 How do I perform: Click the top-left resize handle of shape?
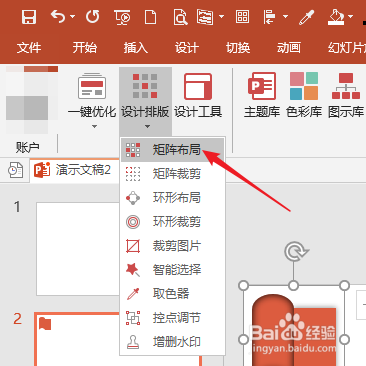pos(244,286)
